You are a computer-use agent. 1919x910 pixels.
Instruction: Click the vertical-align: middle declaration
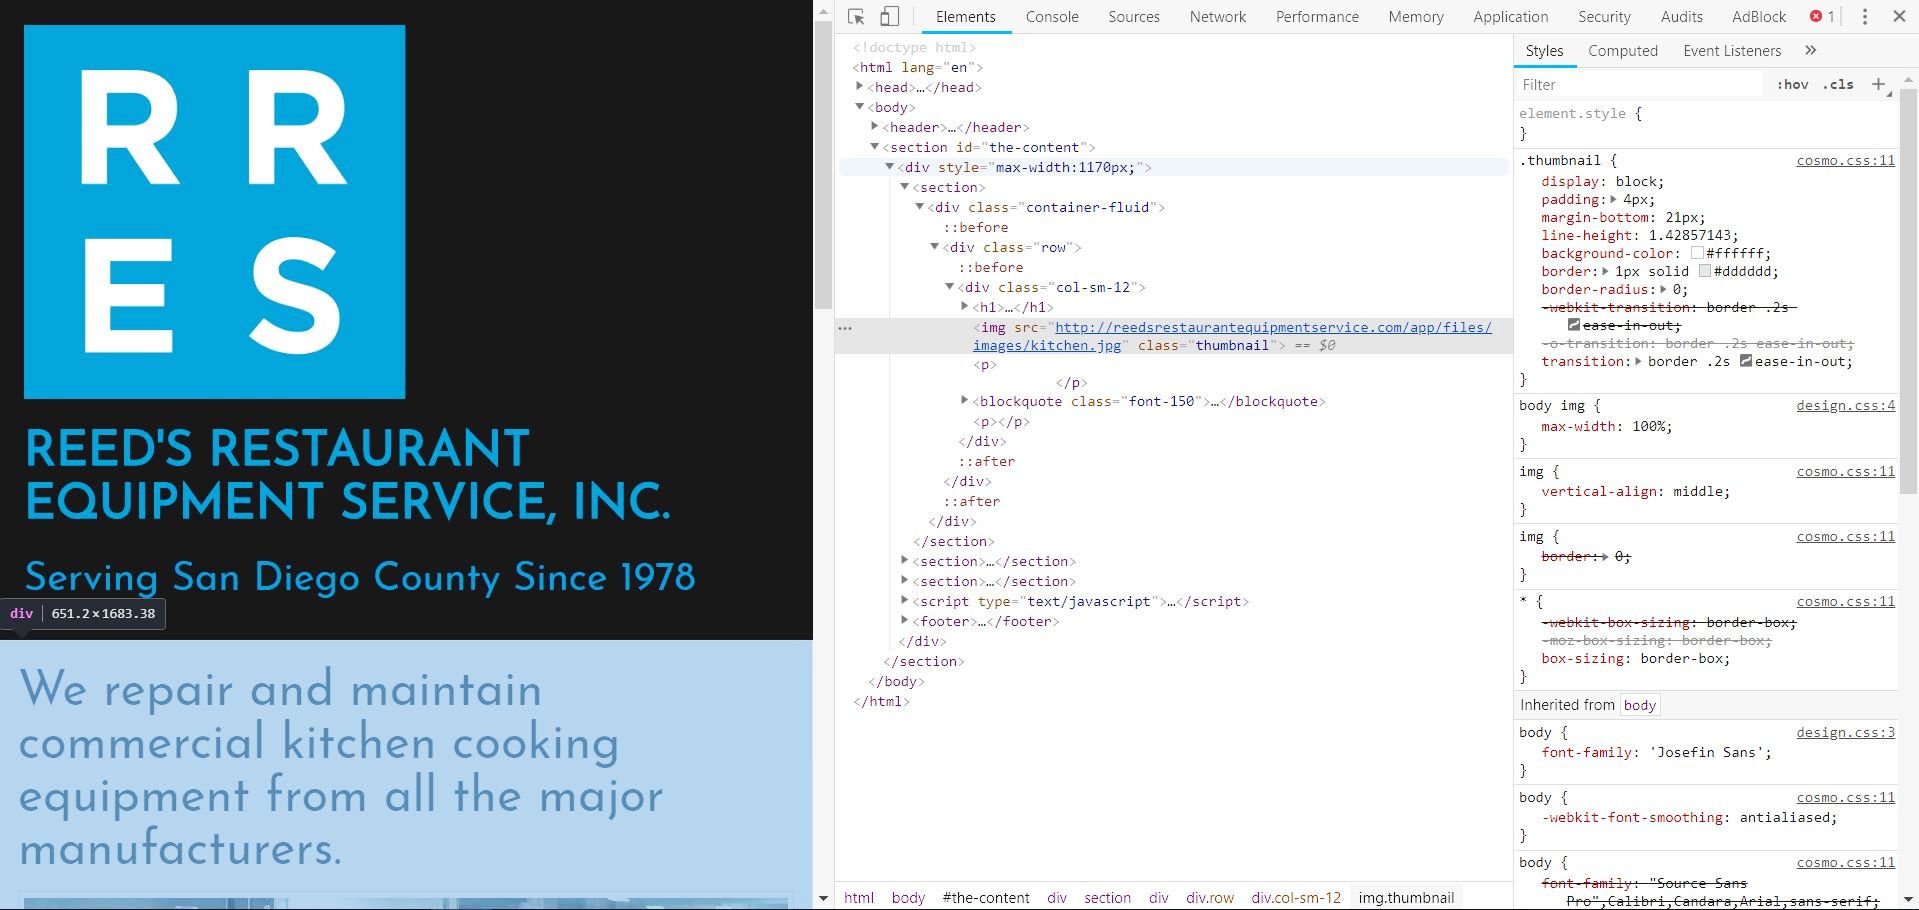click(1635, 491)
